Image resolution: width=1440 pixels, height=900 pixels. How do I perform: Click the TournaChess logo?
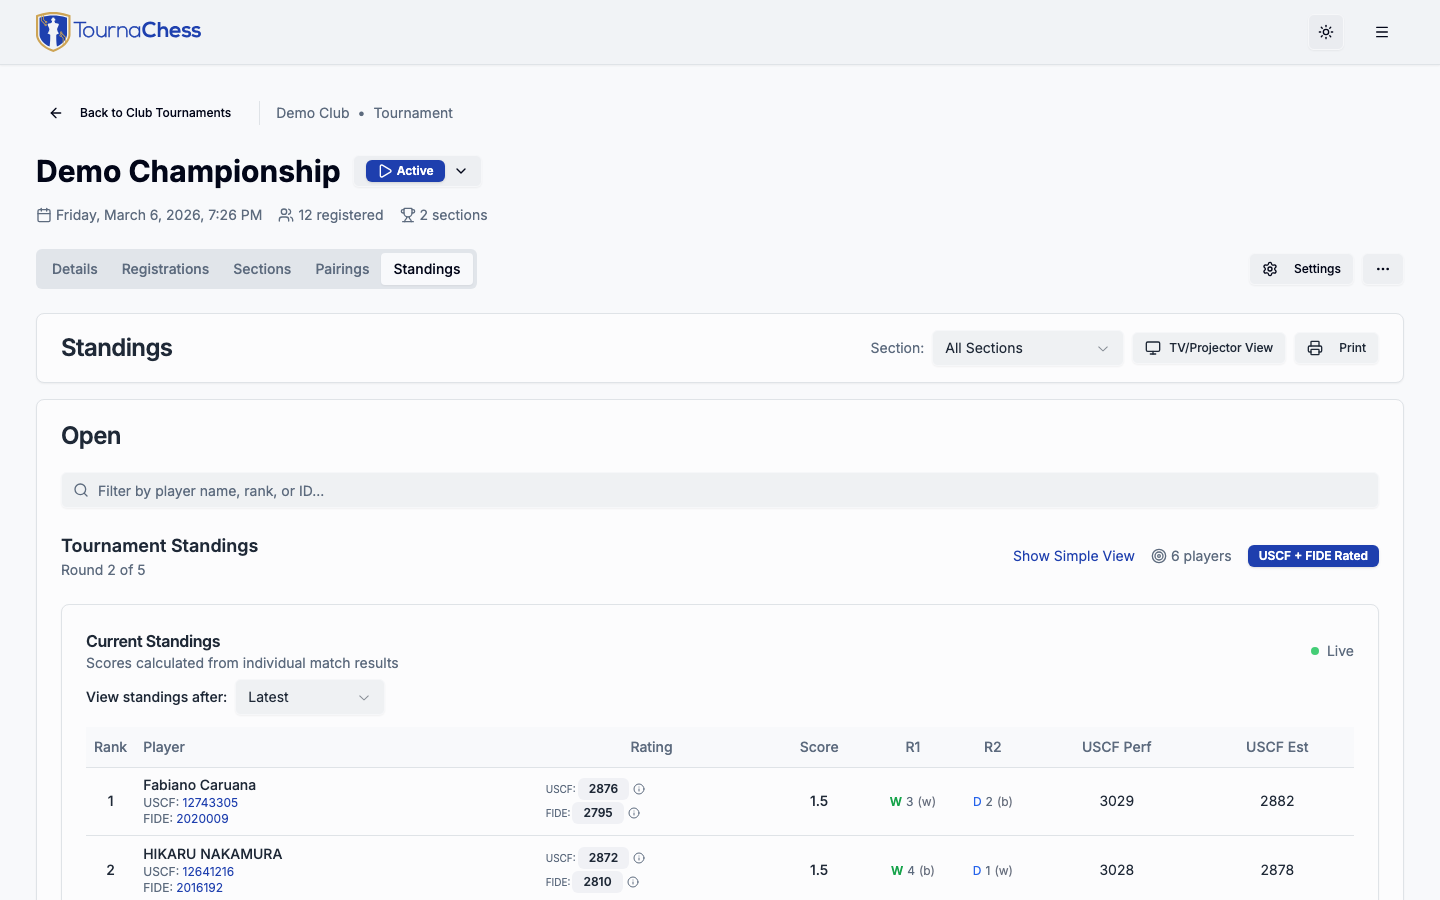pyautogui.click(x=119, y=31)
